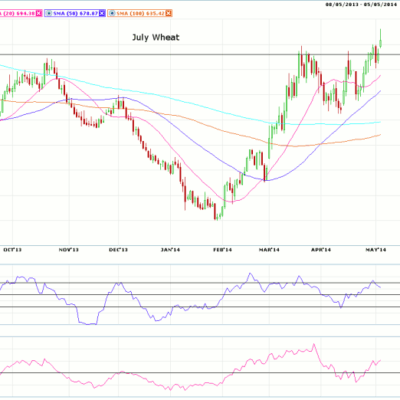Screen dimensions: 400x400
Task: Click the SMA (50) settings icon
Action: point(49,13)
